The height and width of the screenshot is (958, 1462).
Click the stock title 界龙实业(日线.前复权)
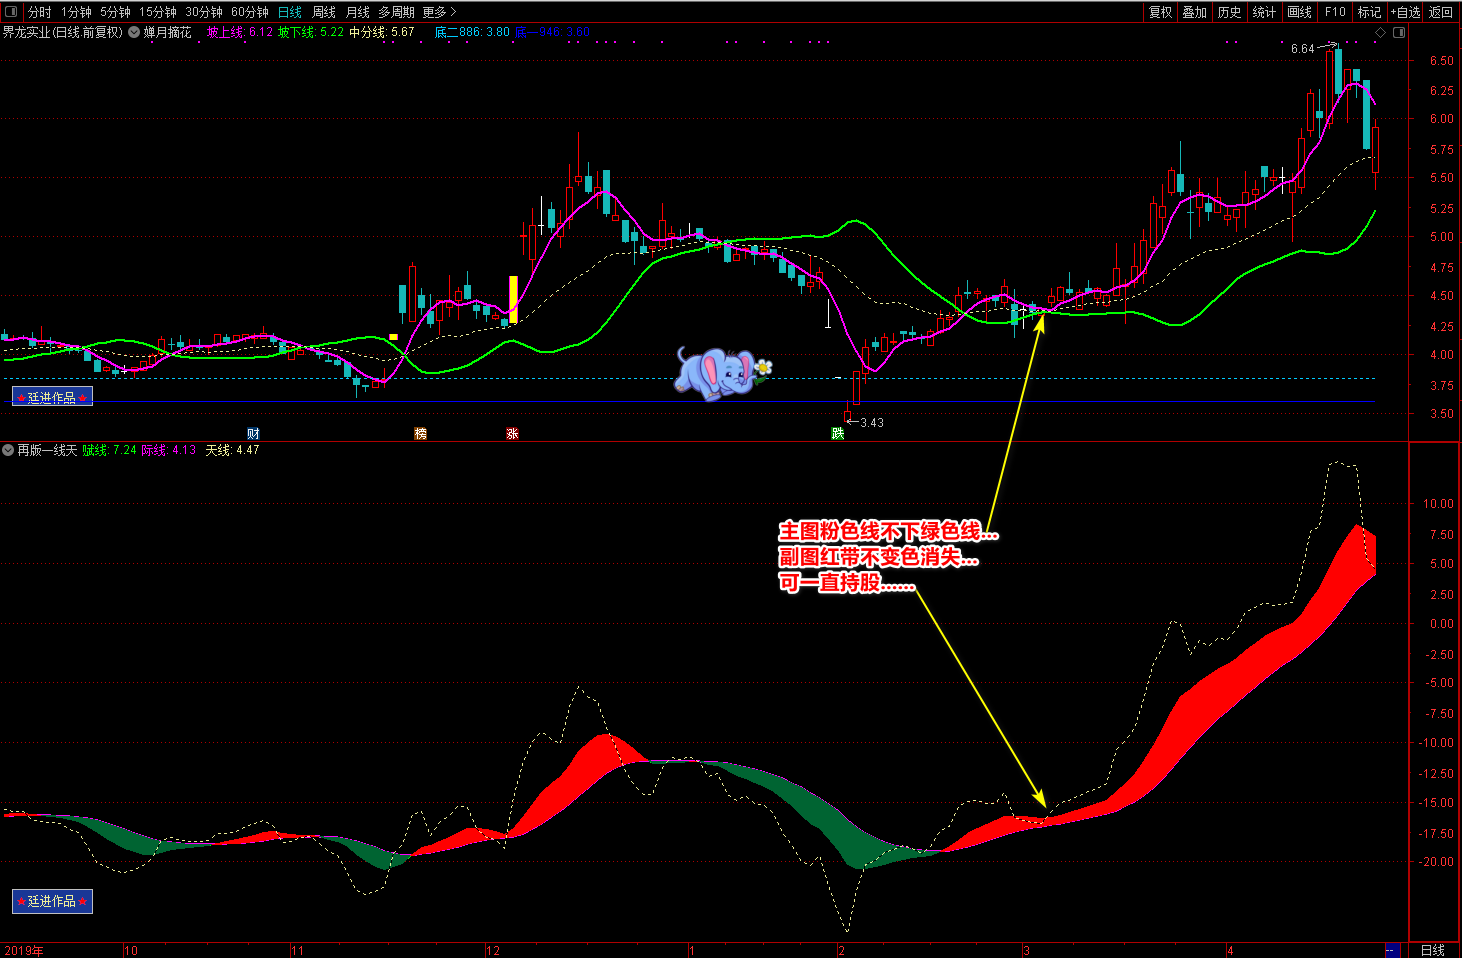click(x=62, y=32)
